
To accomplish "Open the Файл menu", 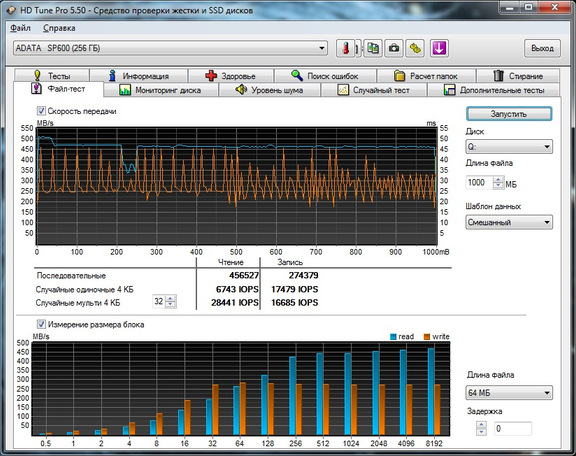I will pyautogui.click(x=20, y=28).
